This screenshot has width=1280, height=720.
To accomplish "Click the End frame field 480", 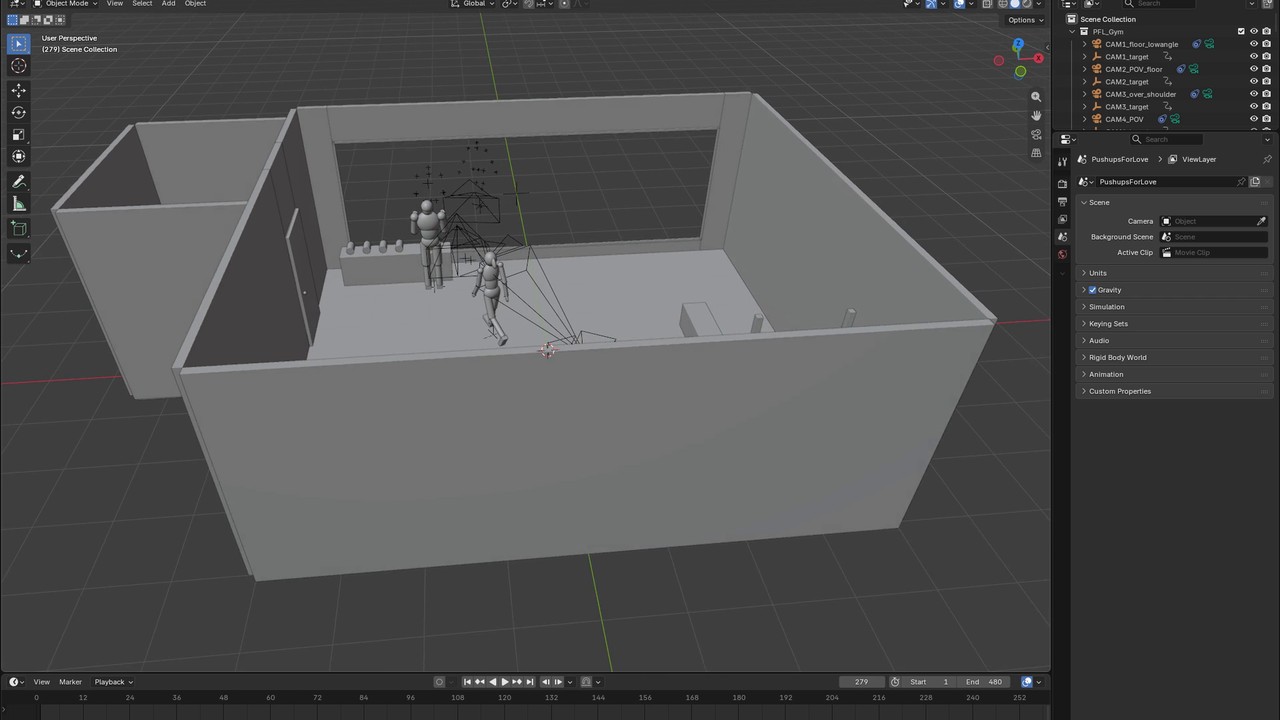I will coord(984,682).
